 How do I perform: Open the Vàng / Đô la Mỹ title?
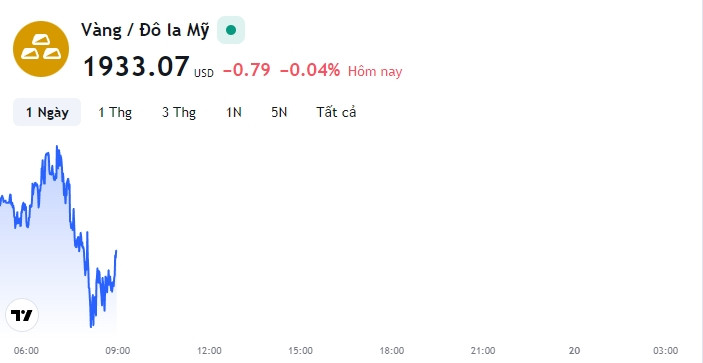pos(145,30)
